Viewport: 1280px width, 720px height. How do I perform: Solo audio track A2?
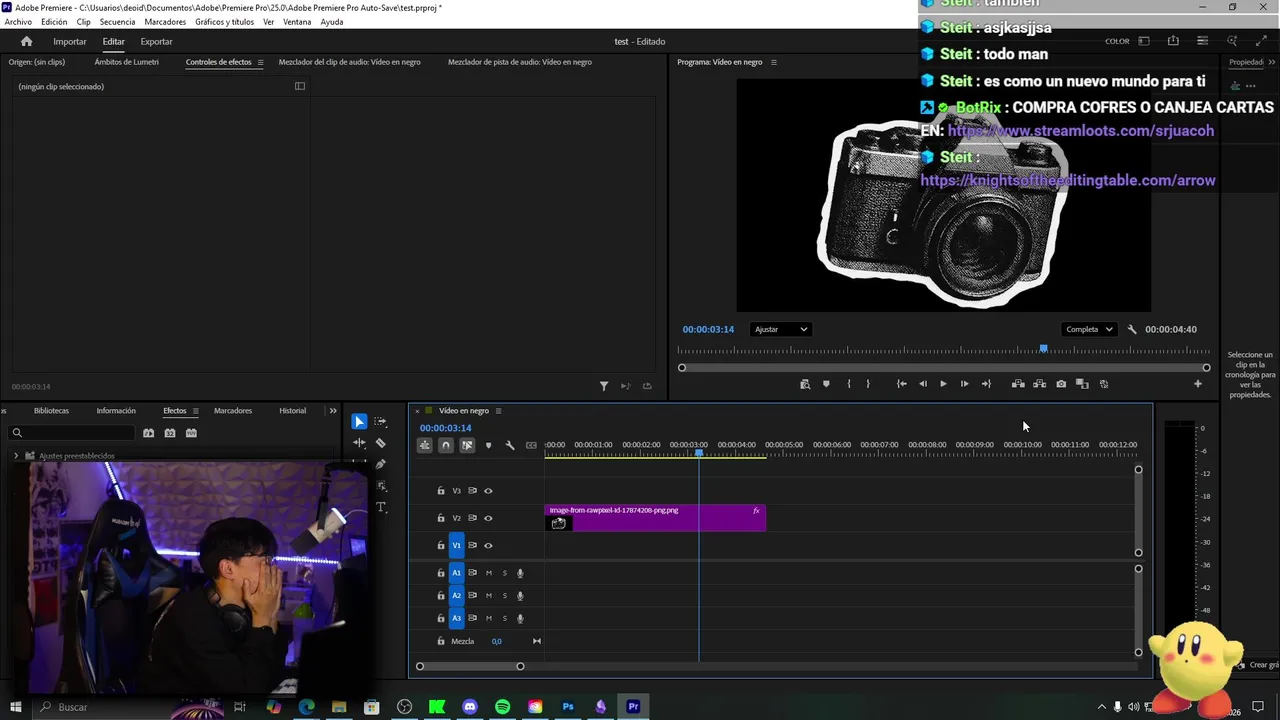pyautogui.click(x=504, y=596)
